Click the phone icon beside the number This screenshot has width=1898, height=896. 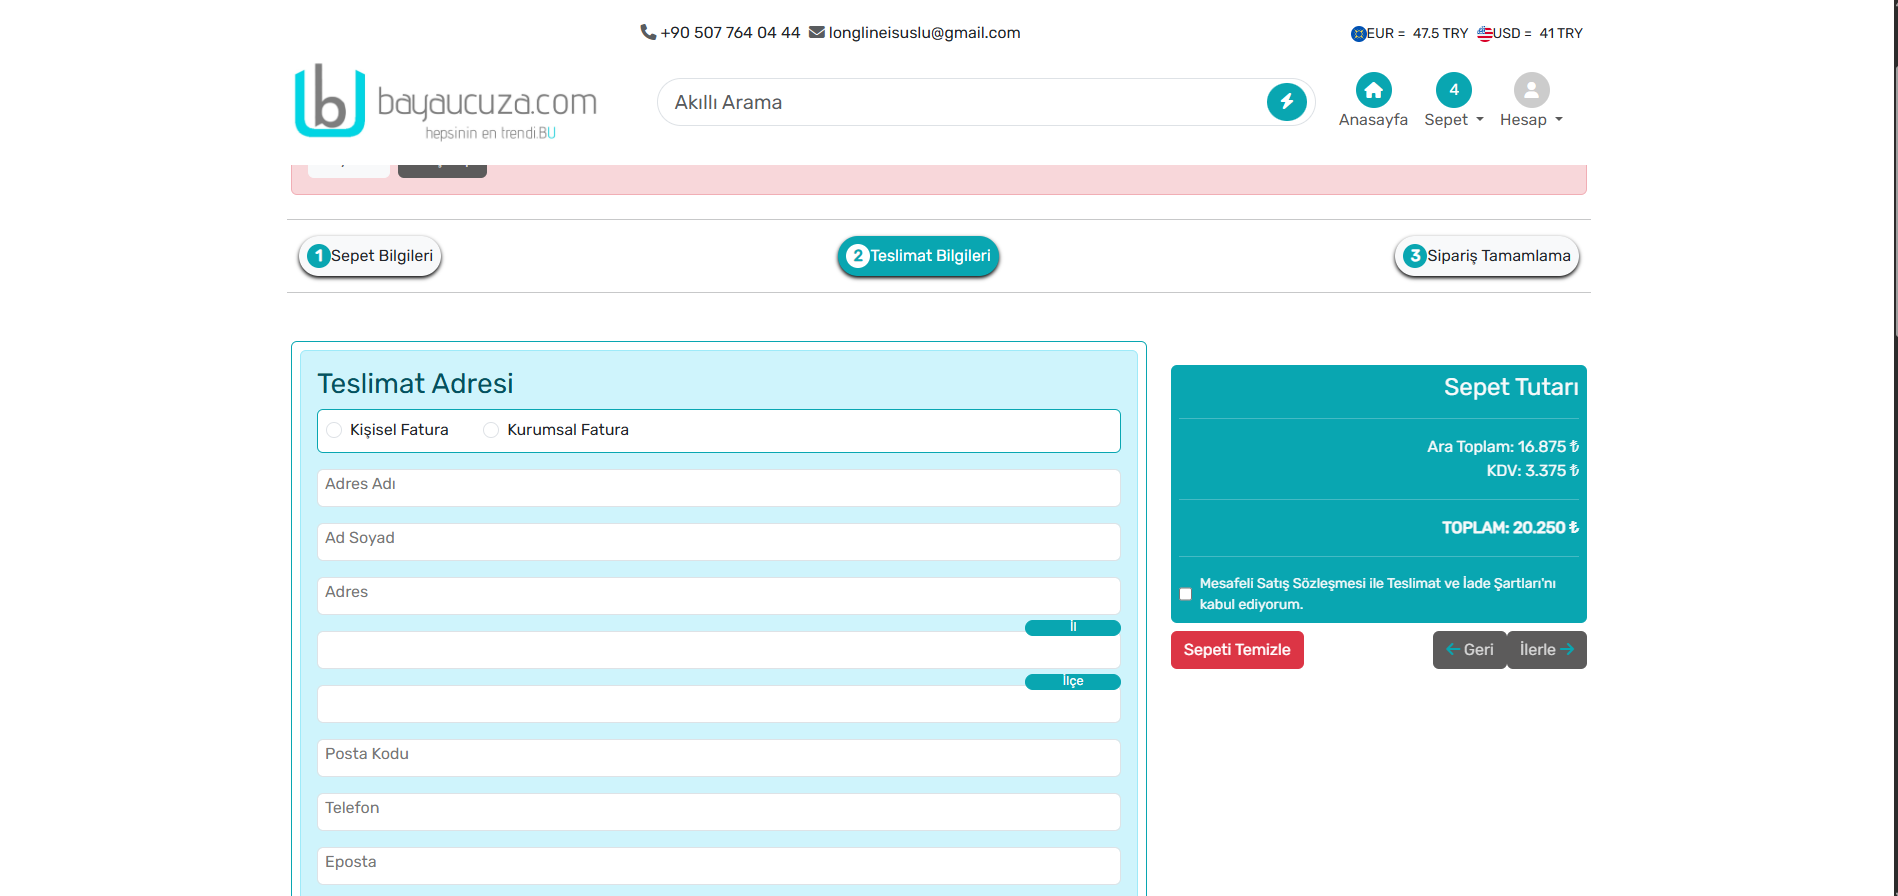648,32
